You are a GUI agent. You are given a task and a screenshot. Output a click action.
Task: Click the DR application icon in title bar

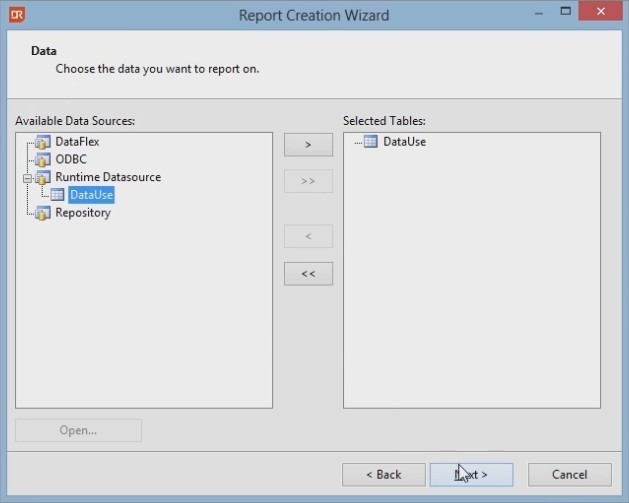[17, 15]
